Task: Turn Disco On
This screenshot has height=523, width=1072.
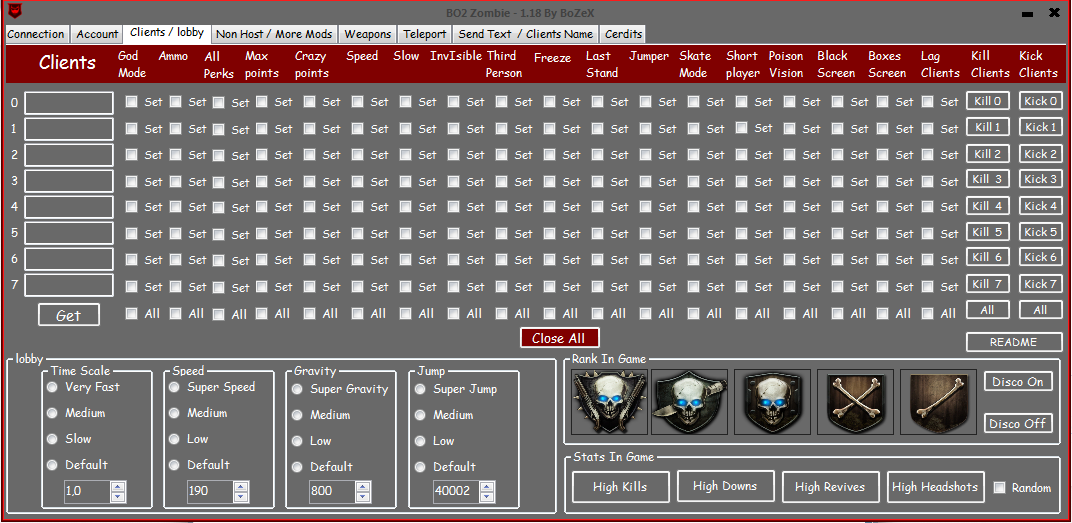Action: 1018,381
